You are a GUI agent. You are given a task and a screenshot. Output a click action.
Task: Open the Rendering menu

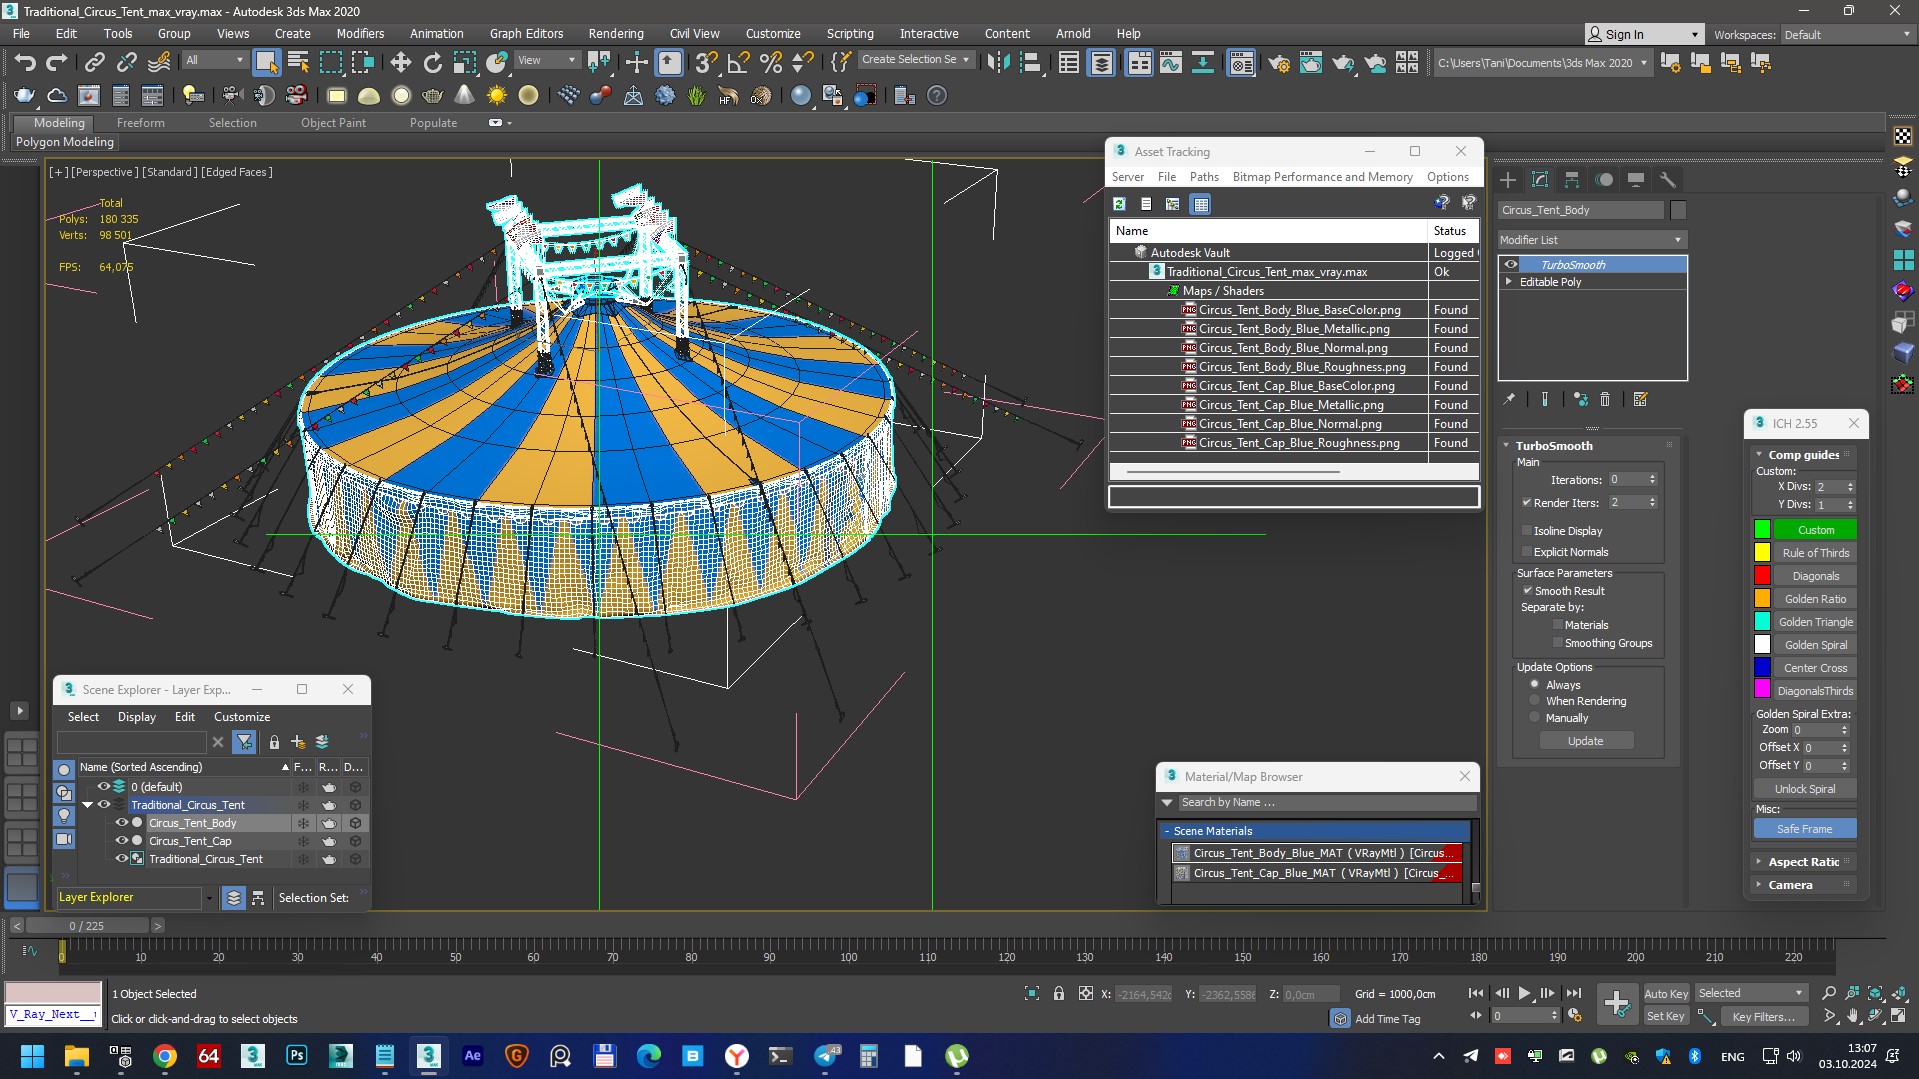coord(615,33)
